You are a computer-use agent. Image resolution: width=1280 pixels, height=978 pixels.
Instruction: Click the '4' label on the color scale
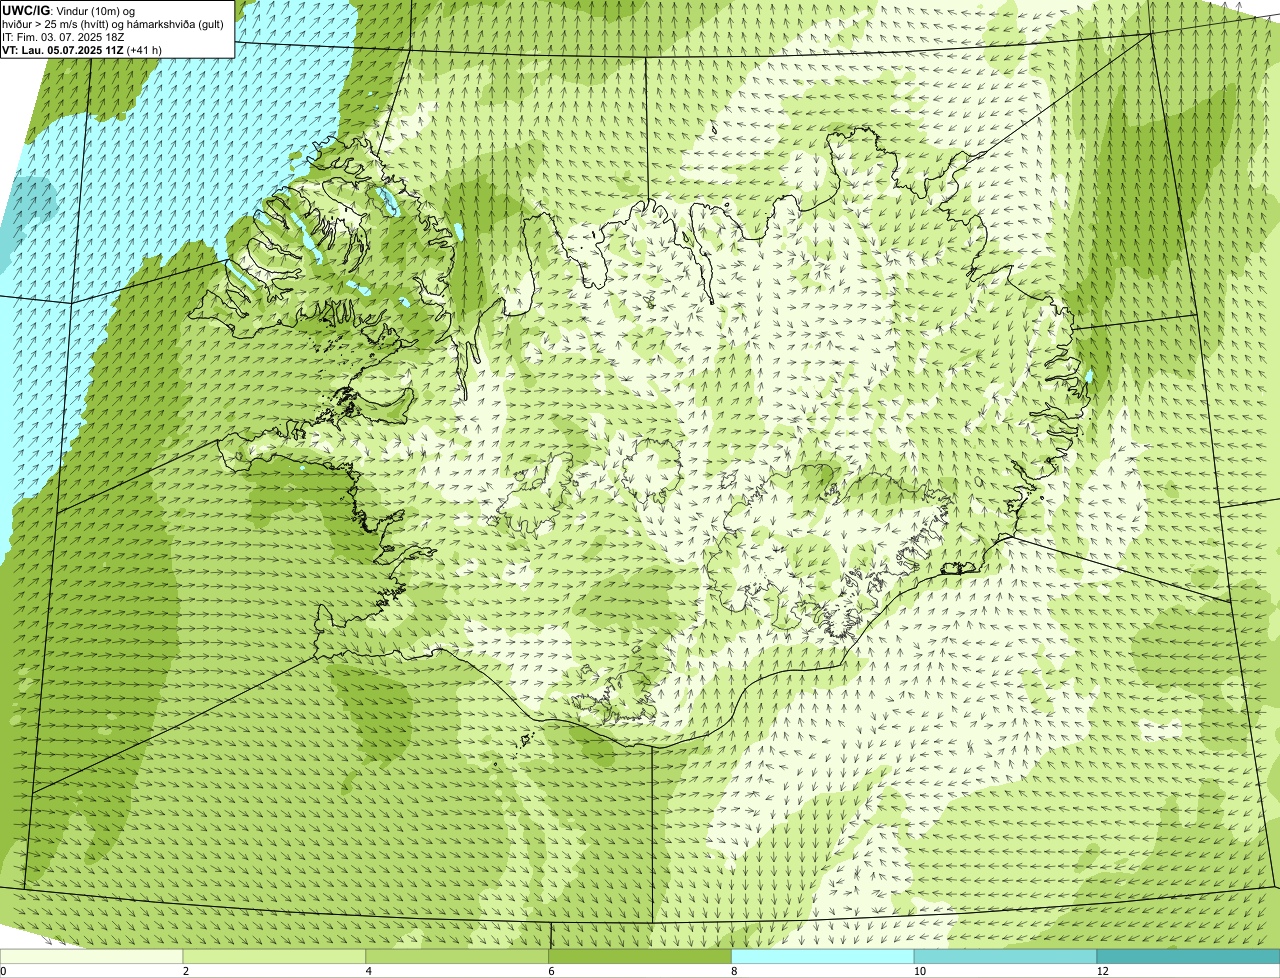pos(368,971)
